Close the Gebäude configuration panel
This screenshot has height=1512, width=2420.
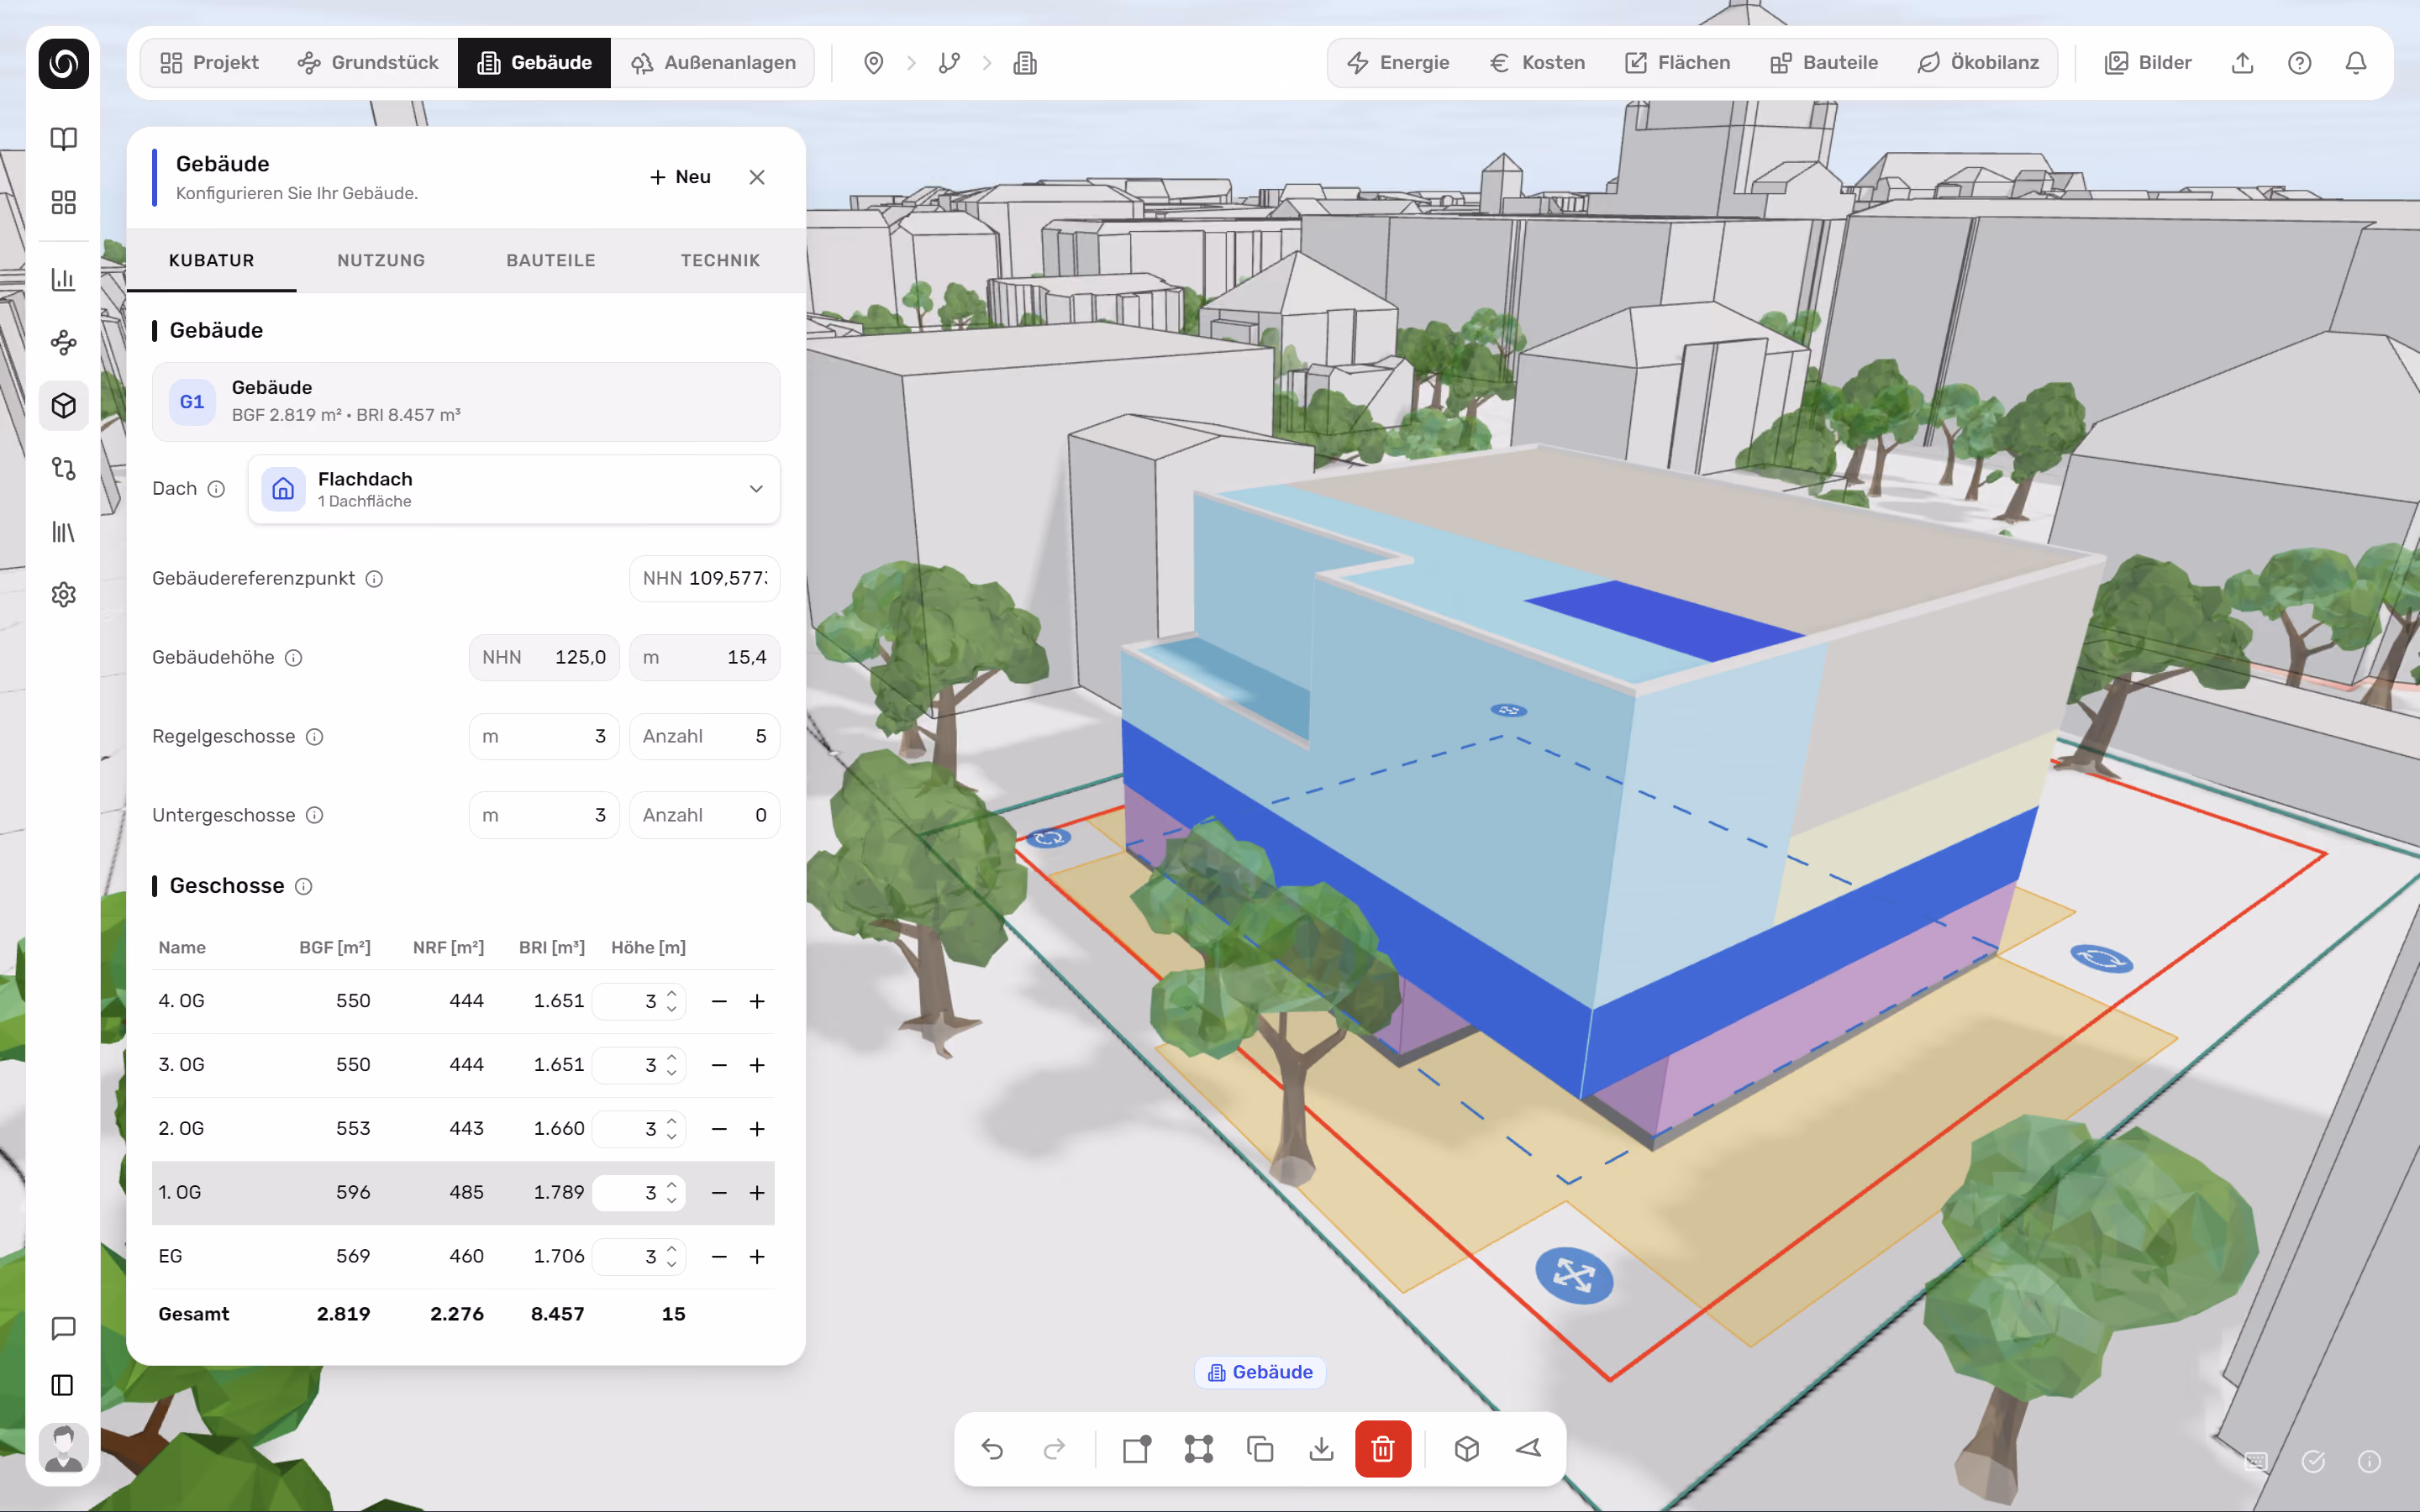click(757, 177)
